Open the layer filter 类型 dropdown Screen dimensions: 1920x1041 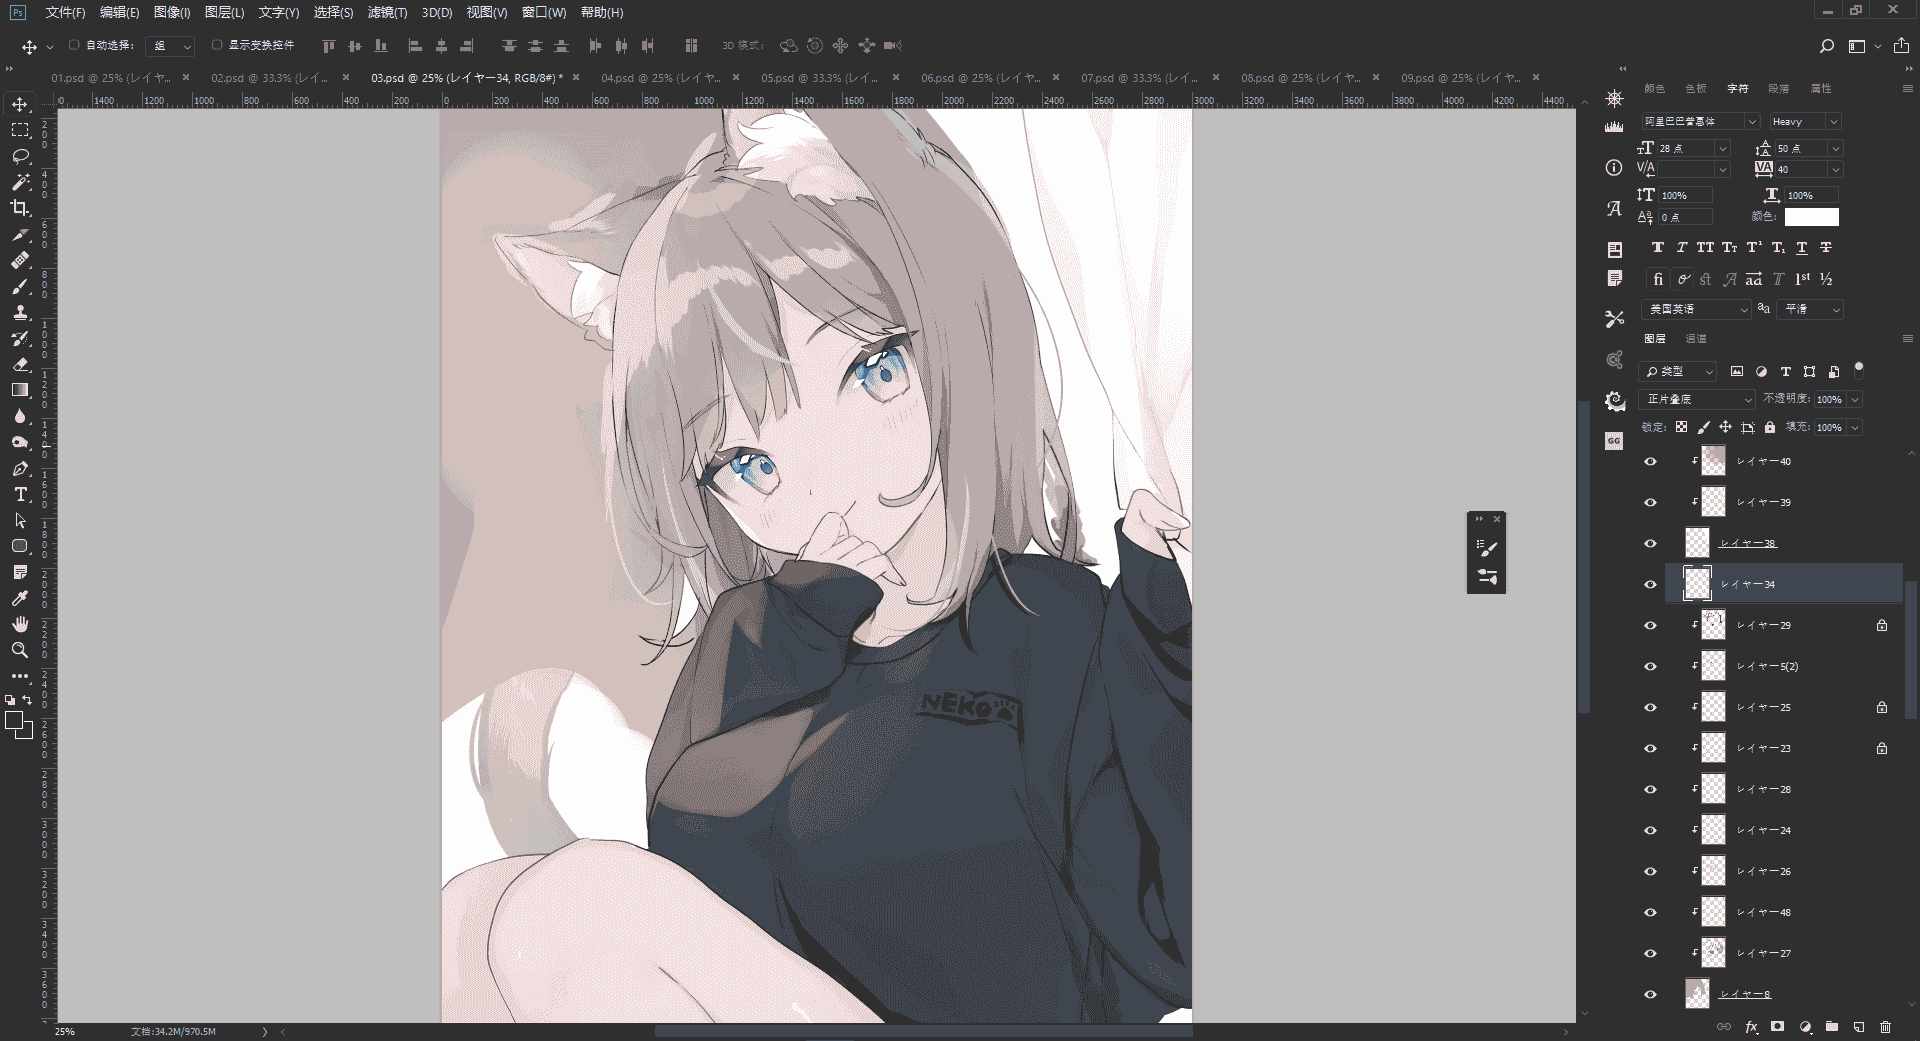(x=1677, y=371)
